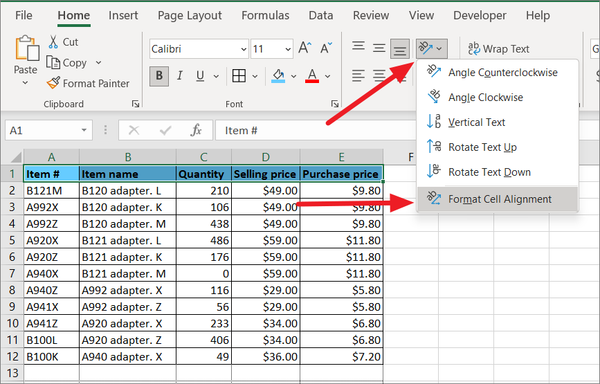Select cell showing $7.20
The width and height of the screenshot is (600, 384).
tap(341, 356)
